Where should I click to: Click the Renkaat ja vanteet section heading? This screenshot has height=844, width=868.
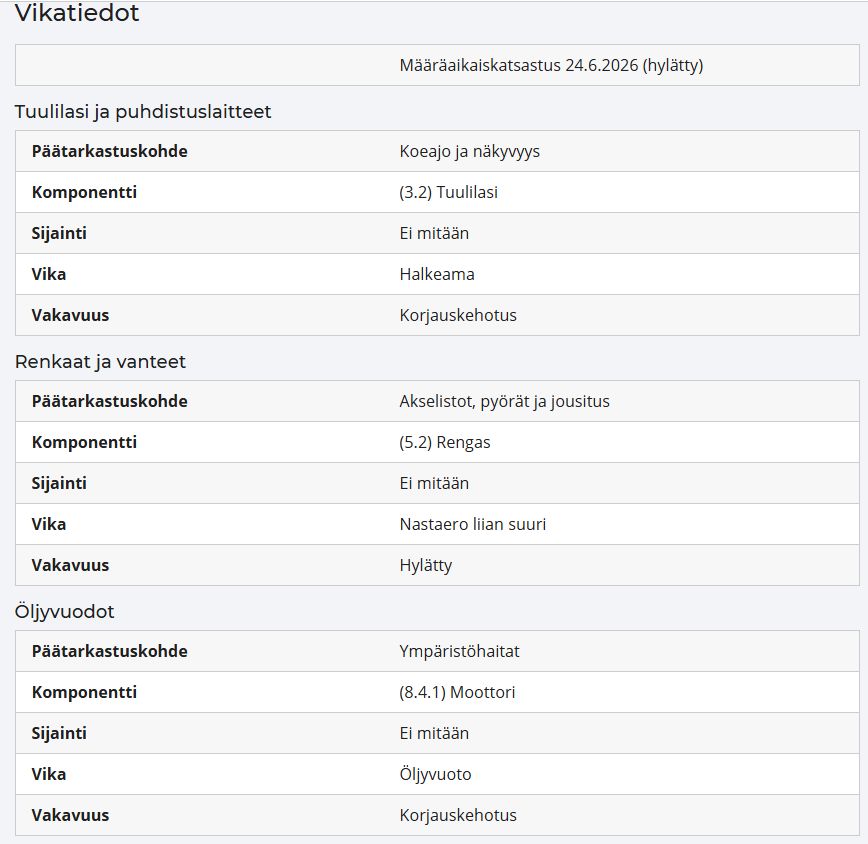[x=100, y=362]
